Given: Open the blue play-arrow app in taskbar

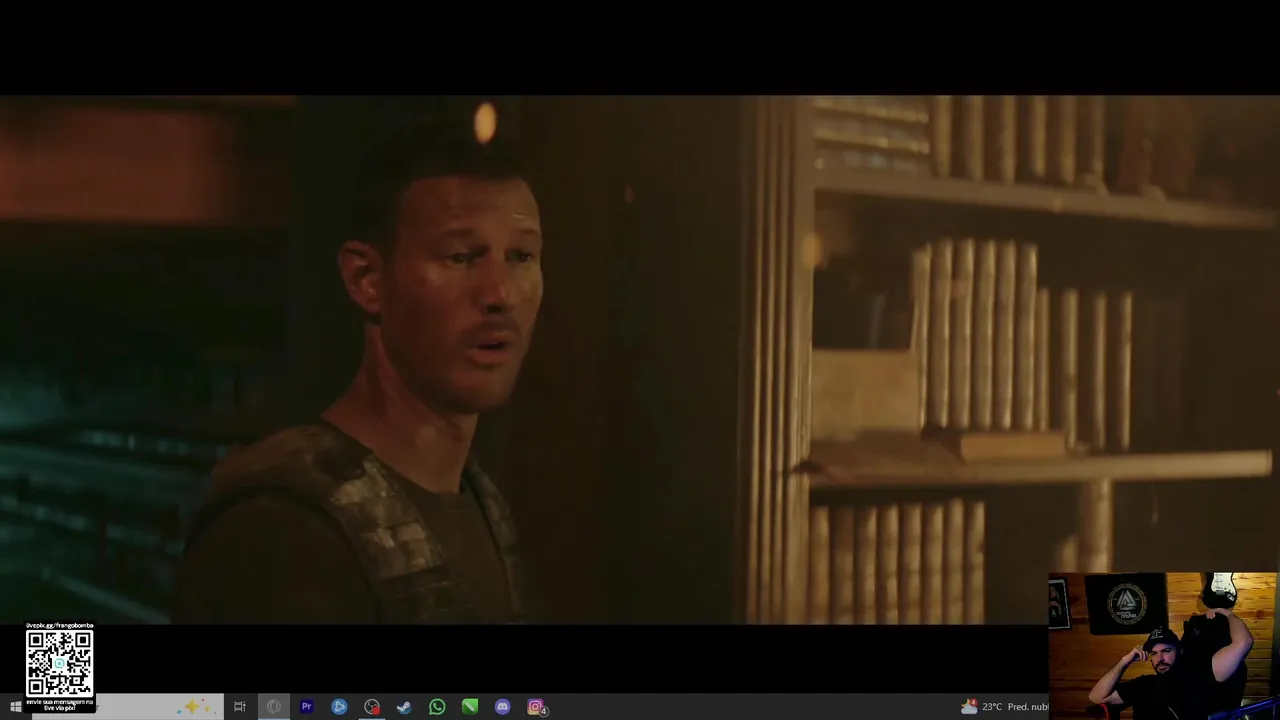Looking at the screenshot, I should [x=339, y=707].
